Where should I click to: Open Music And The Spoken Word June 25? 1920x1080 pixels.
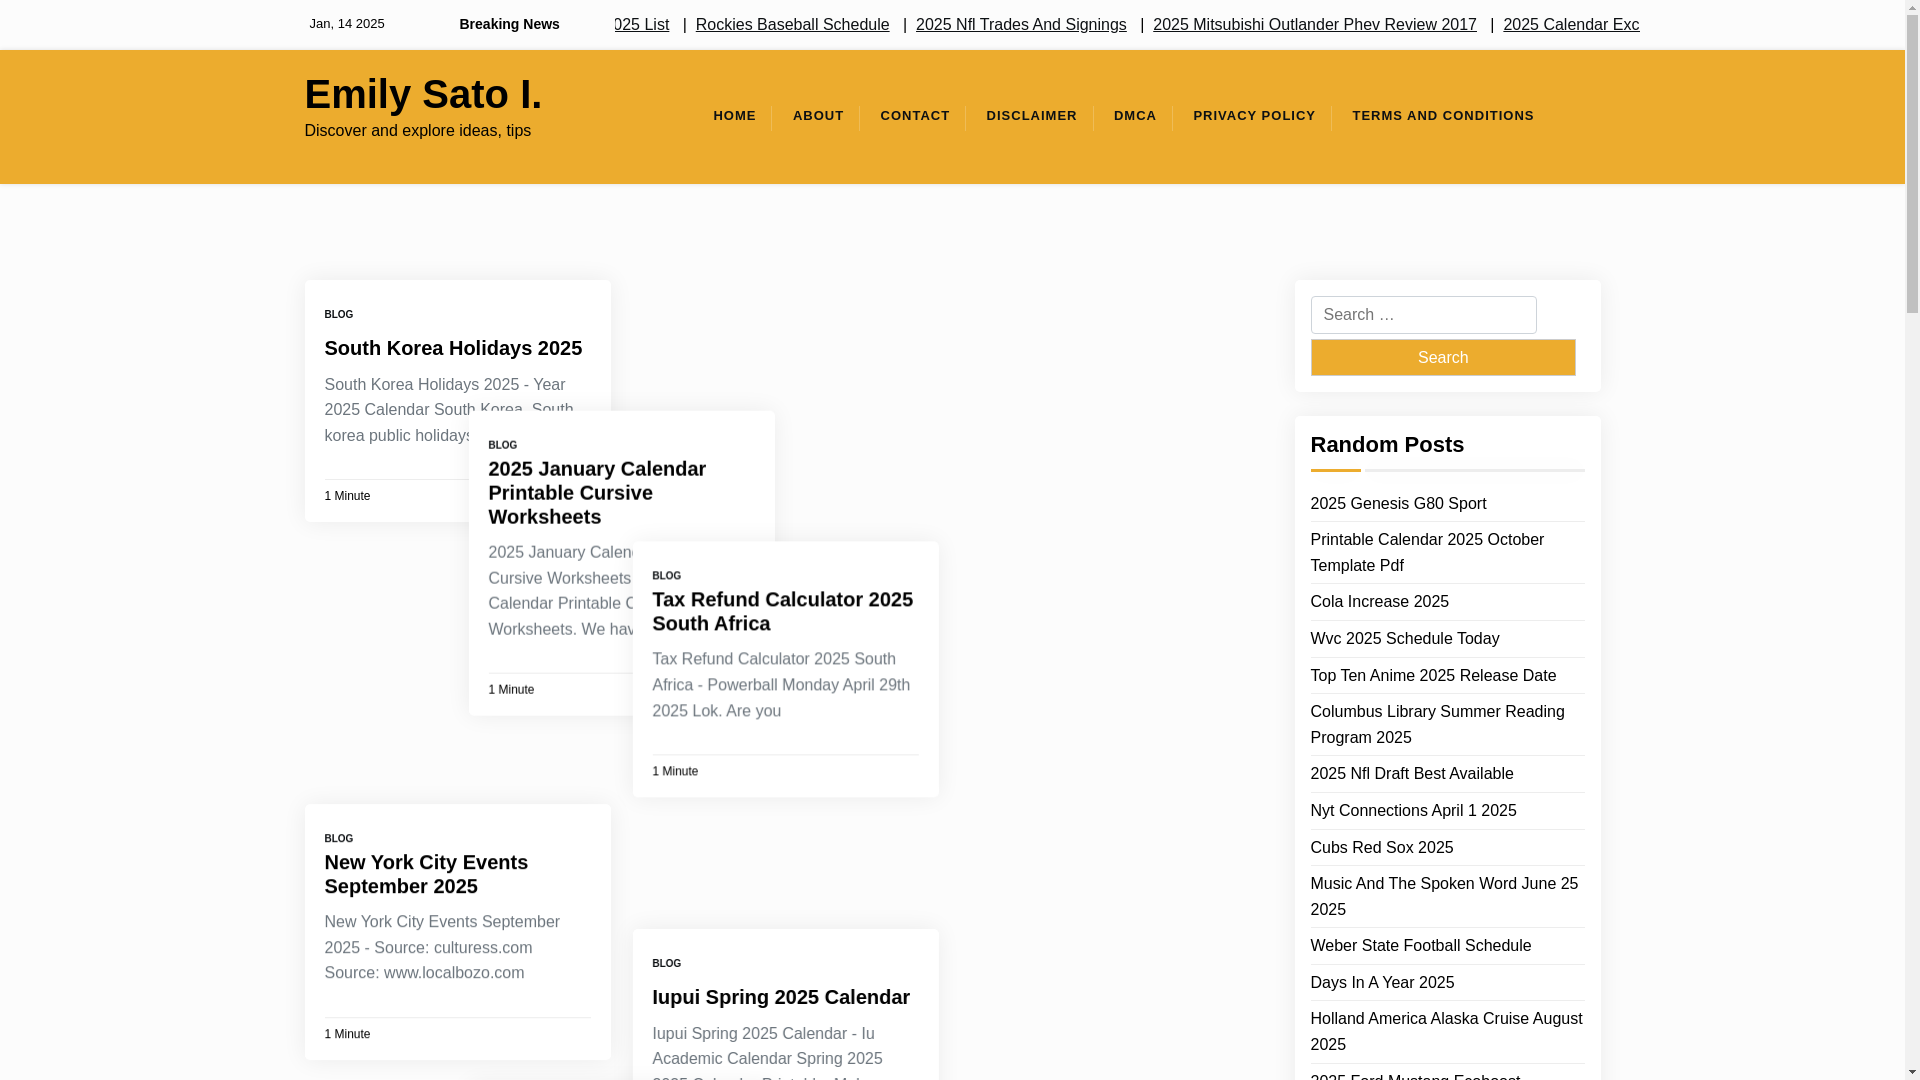(1444, 897)
